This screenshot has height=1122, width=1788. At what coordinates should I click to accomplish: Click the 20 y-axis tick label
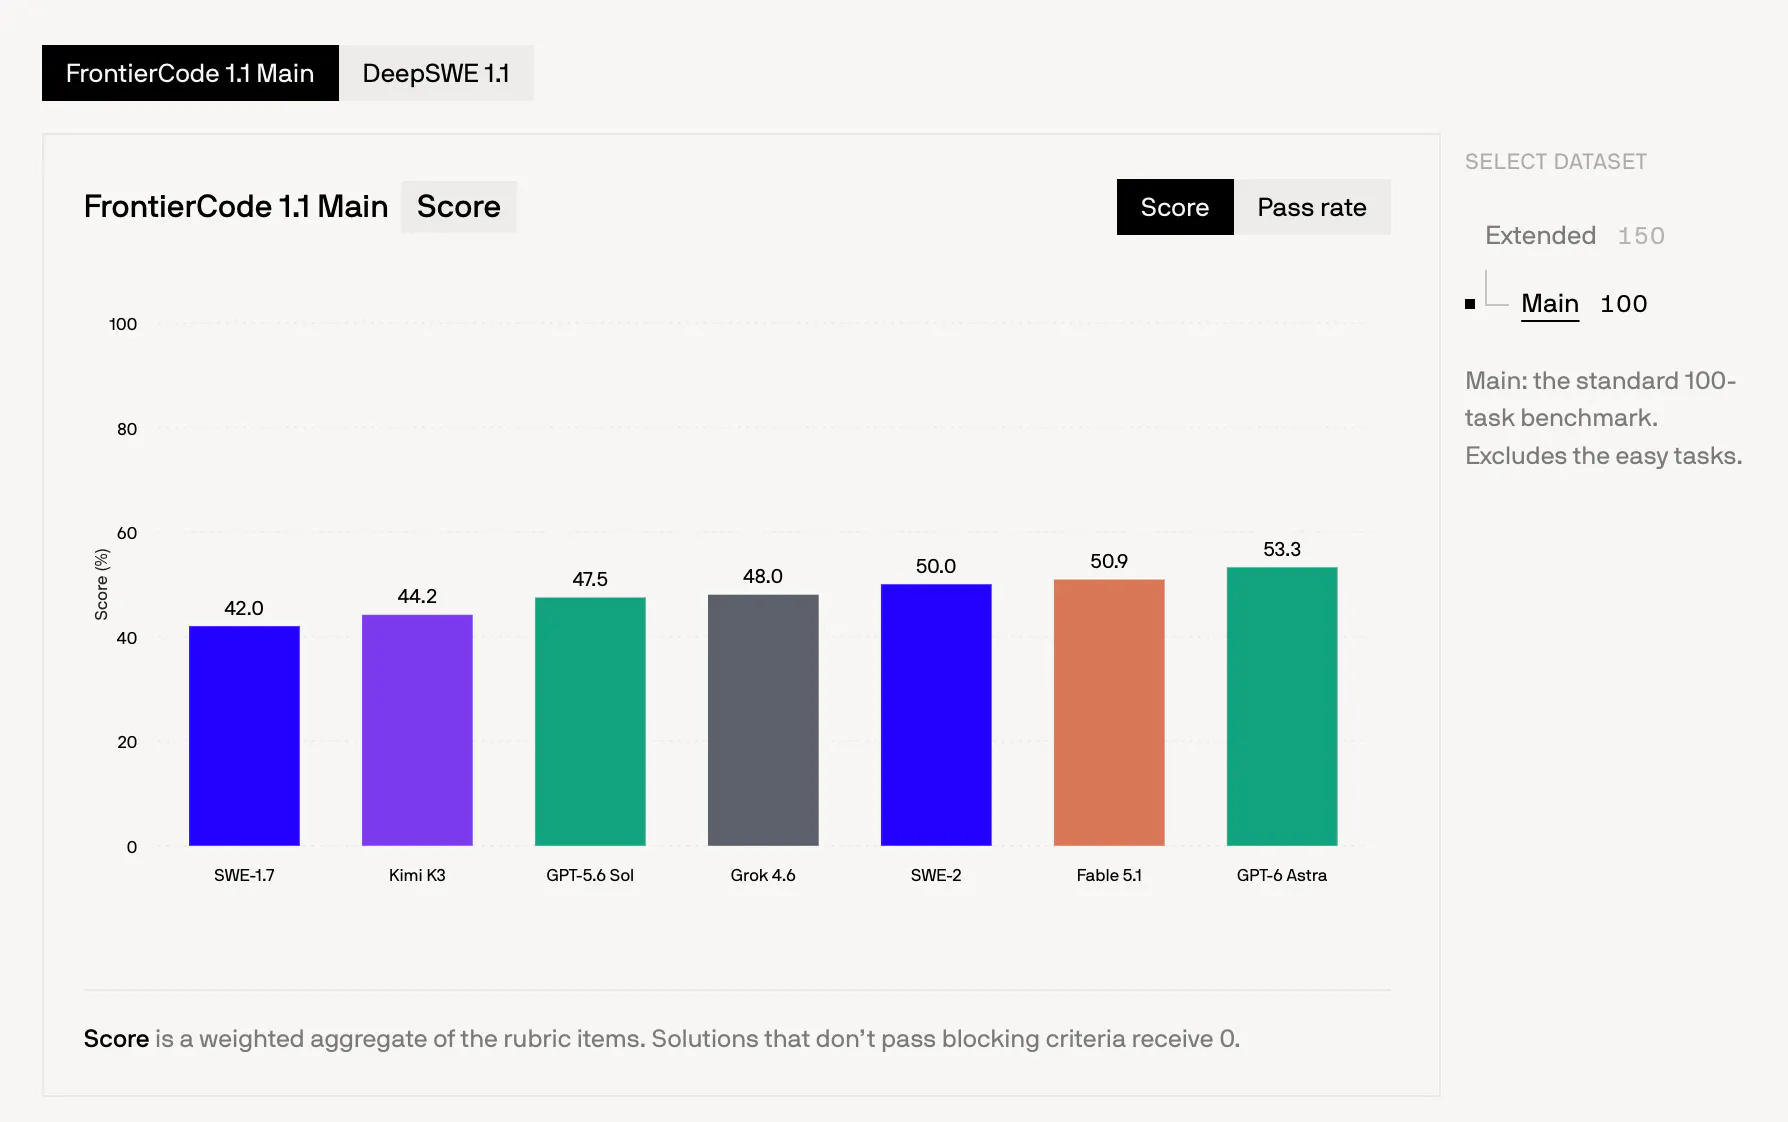click(x=127, y=742)
